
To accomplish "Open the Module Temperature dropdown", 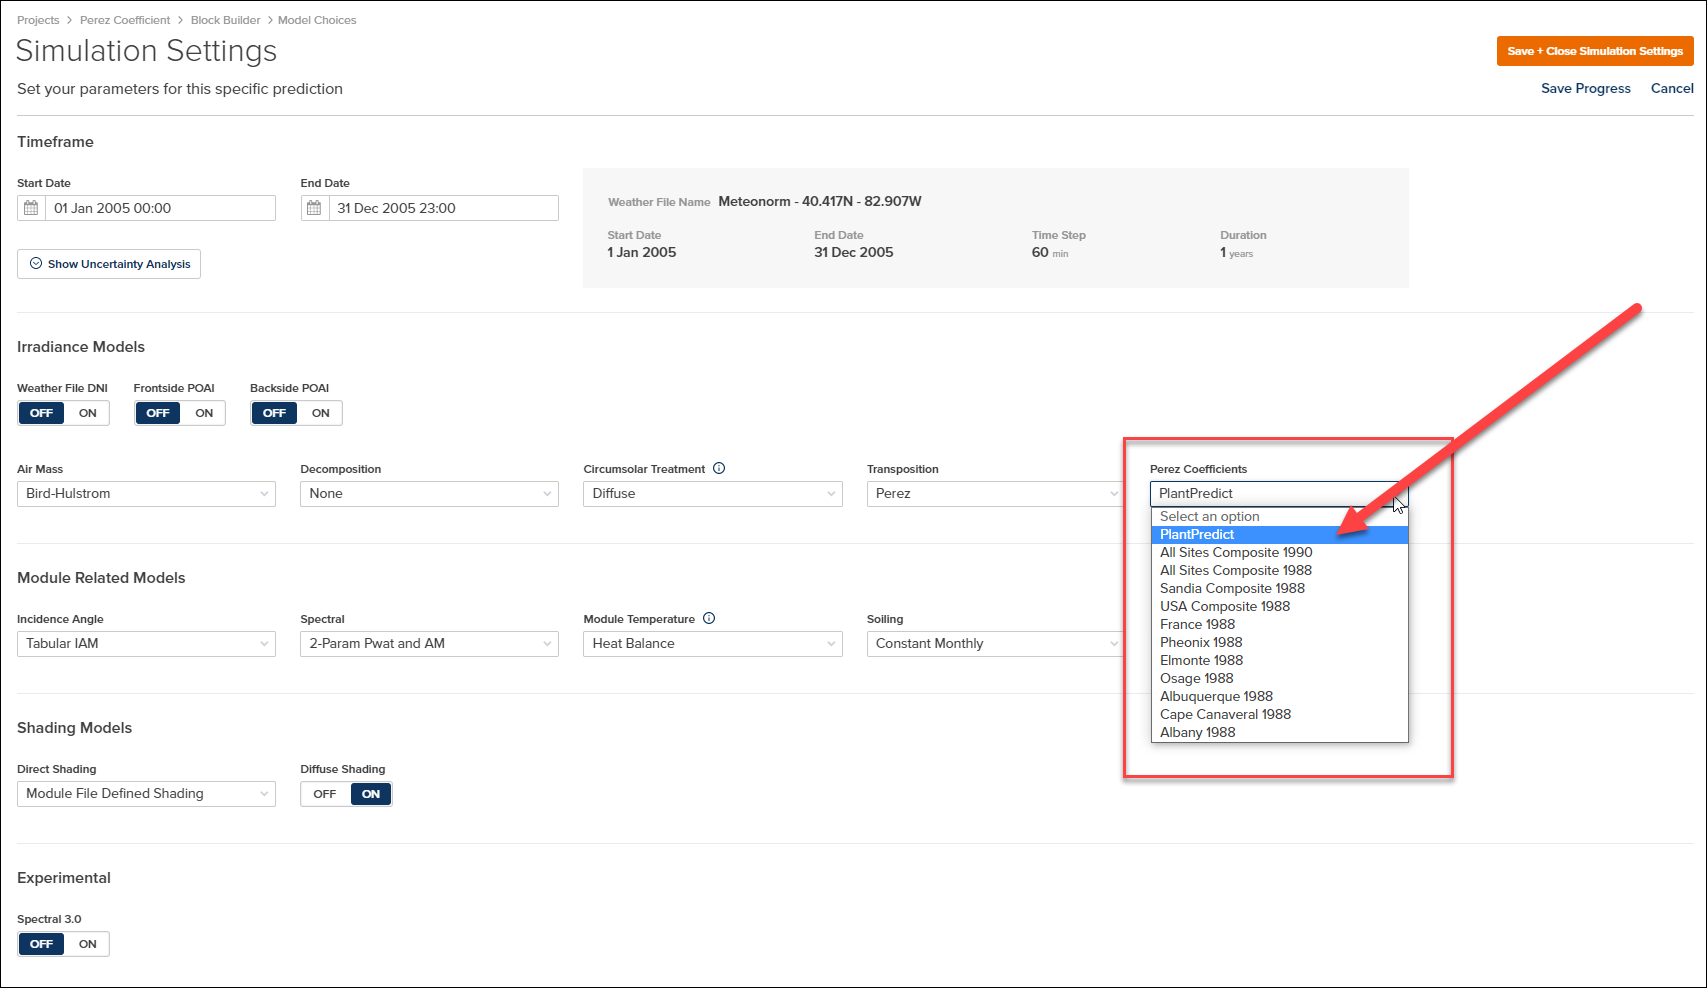I will (x=713, y=644).
